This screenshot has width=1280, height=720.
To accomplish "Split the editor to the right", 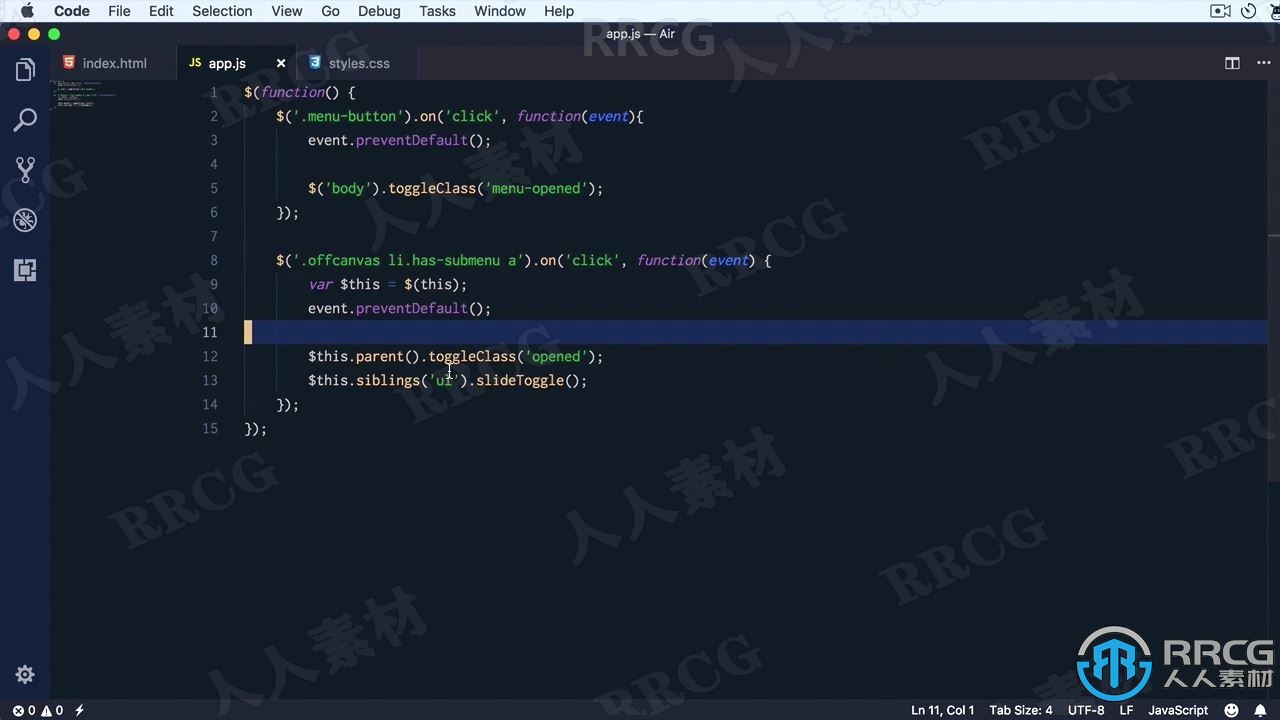I will (x=1232, y=63).
